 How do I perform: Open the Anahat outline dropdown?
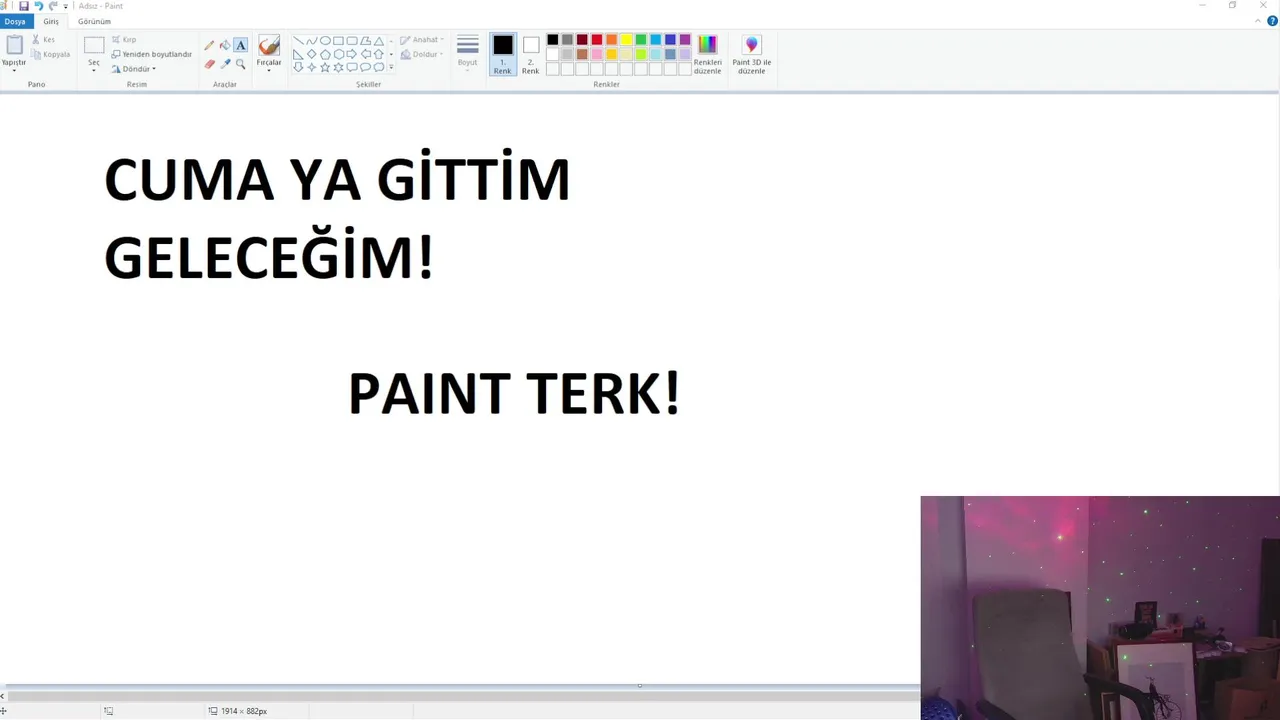[422, 40]
